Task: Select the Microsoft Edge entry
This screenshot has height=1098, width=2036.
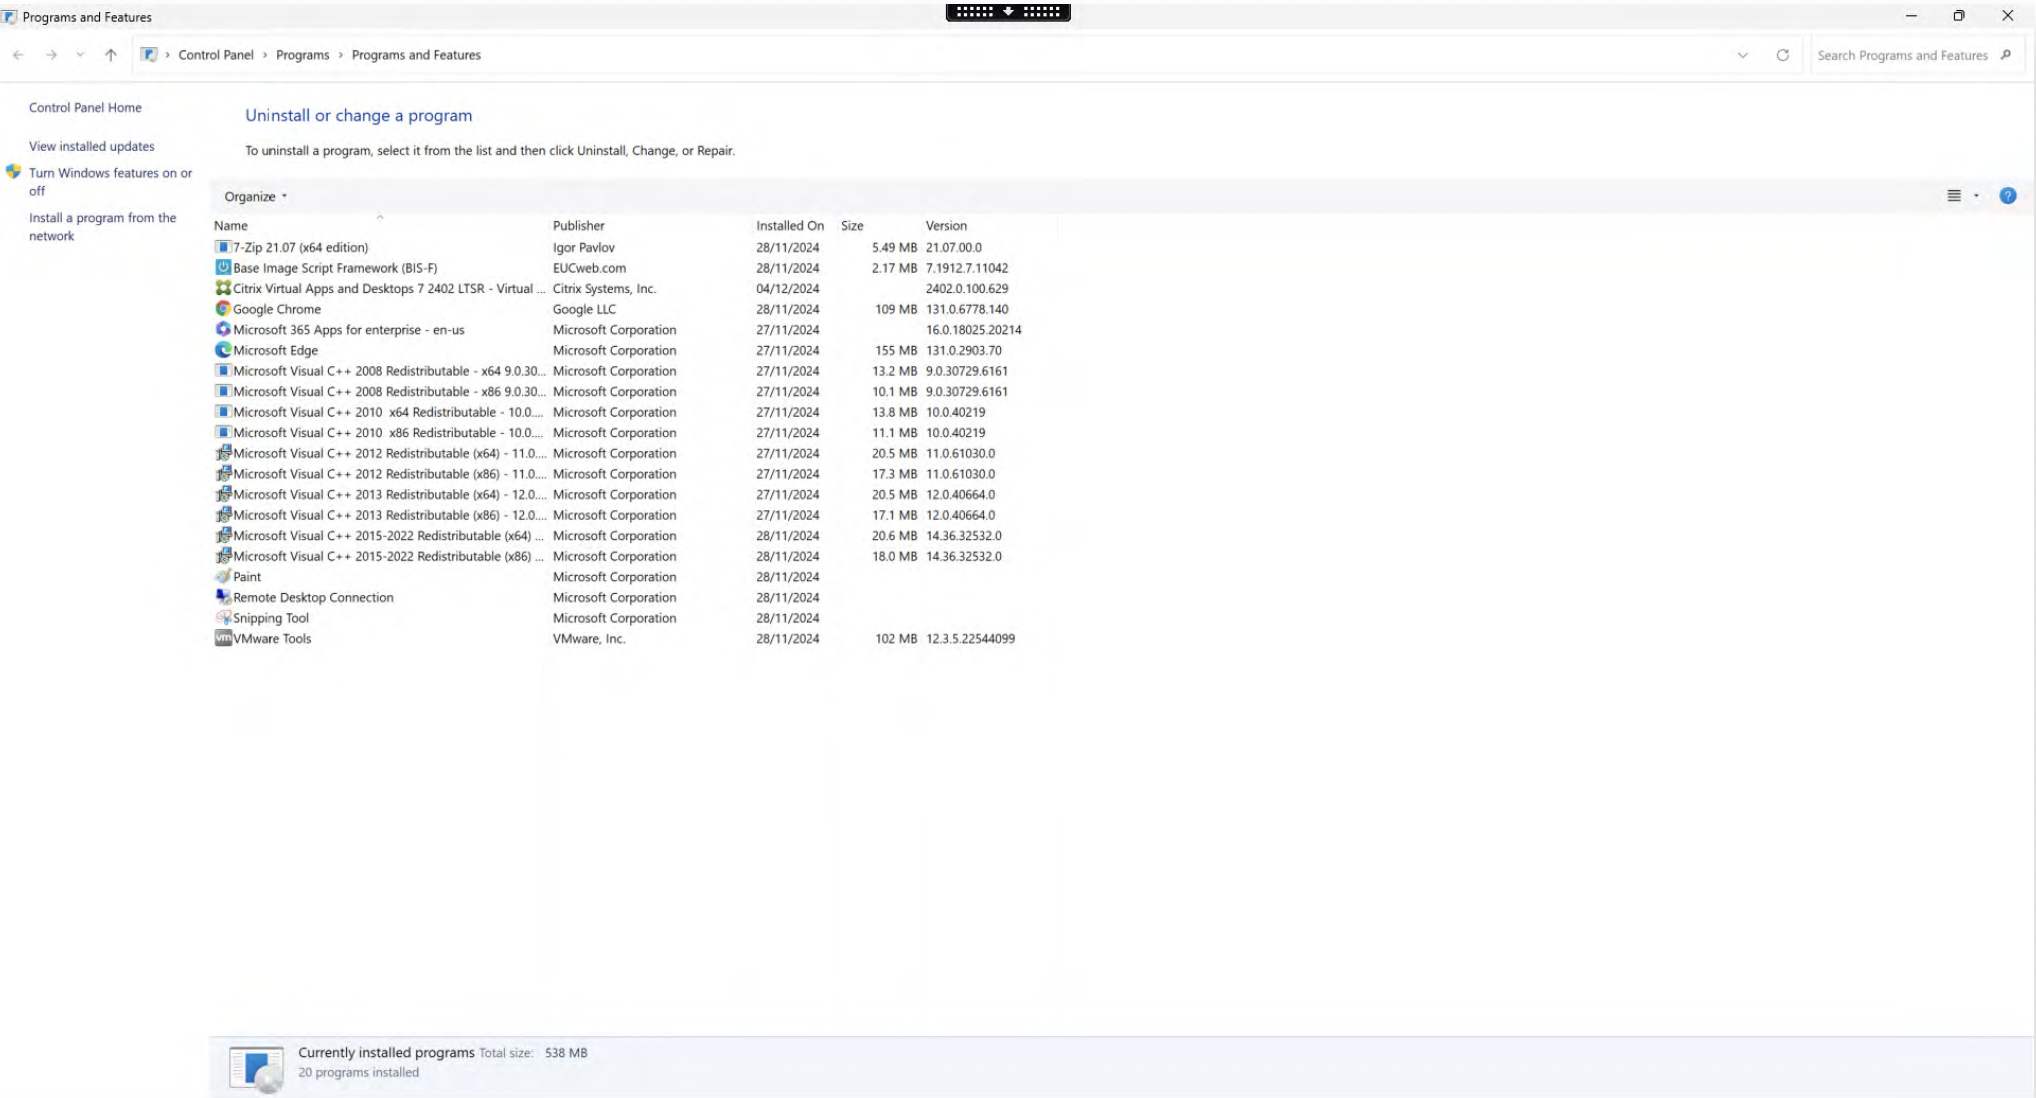Action: [276, 350]
